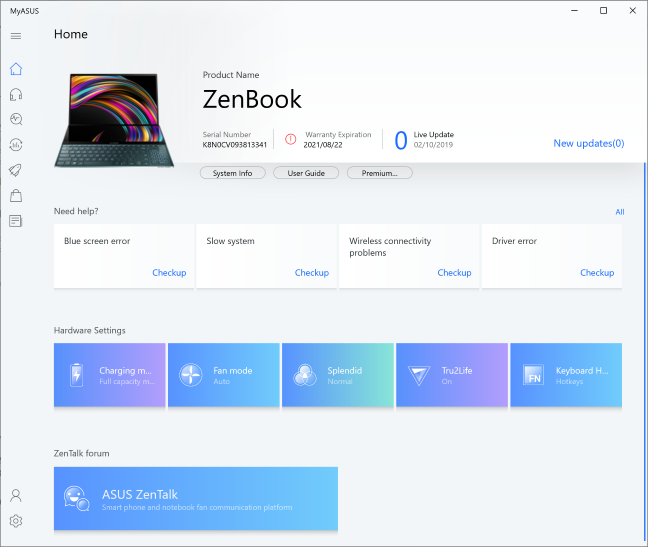
Task: Run Checkup for Driver error
Action: (597, 273)
